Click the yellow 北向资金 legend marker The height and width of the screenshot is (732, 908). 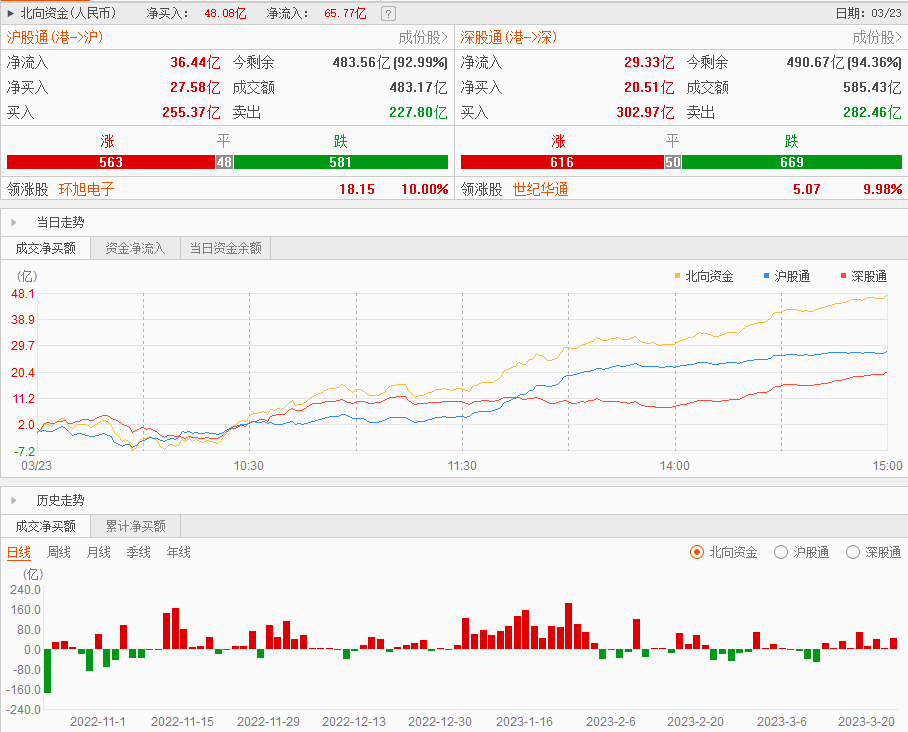point(678,275)
